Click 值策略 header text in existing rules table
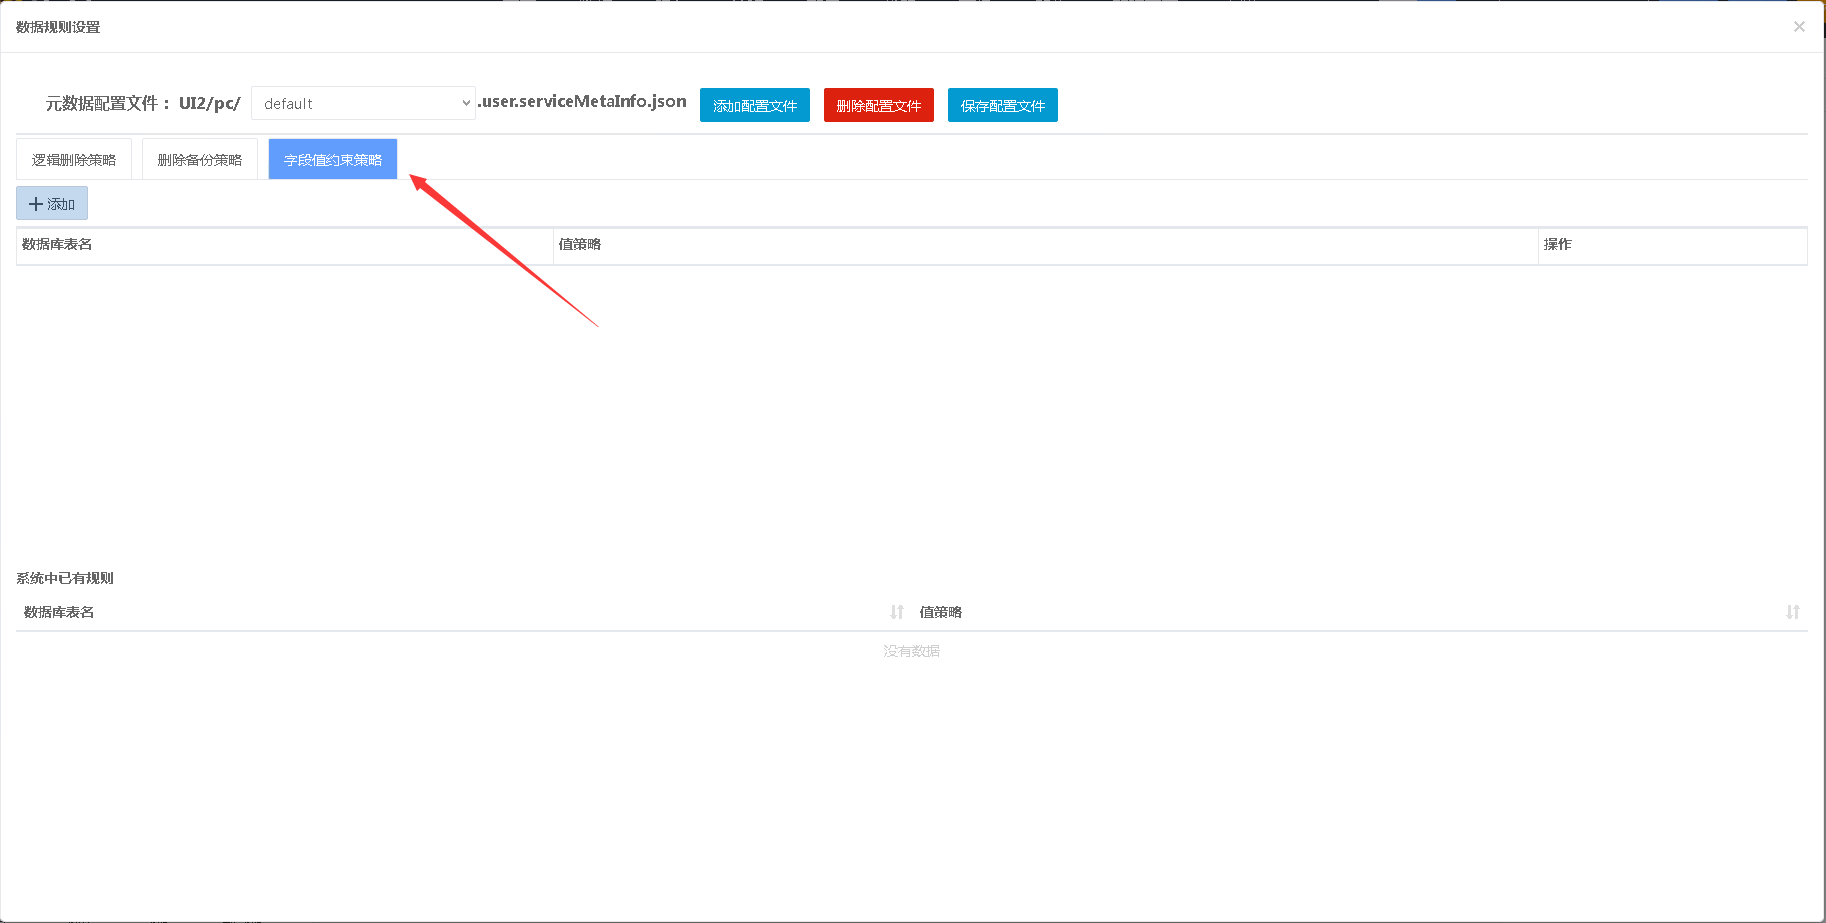Image resolution: width=1826 pixels, height=923 pixels. 940,612
